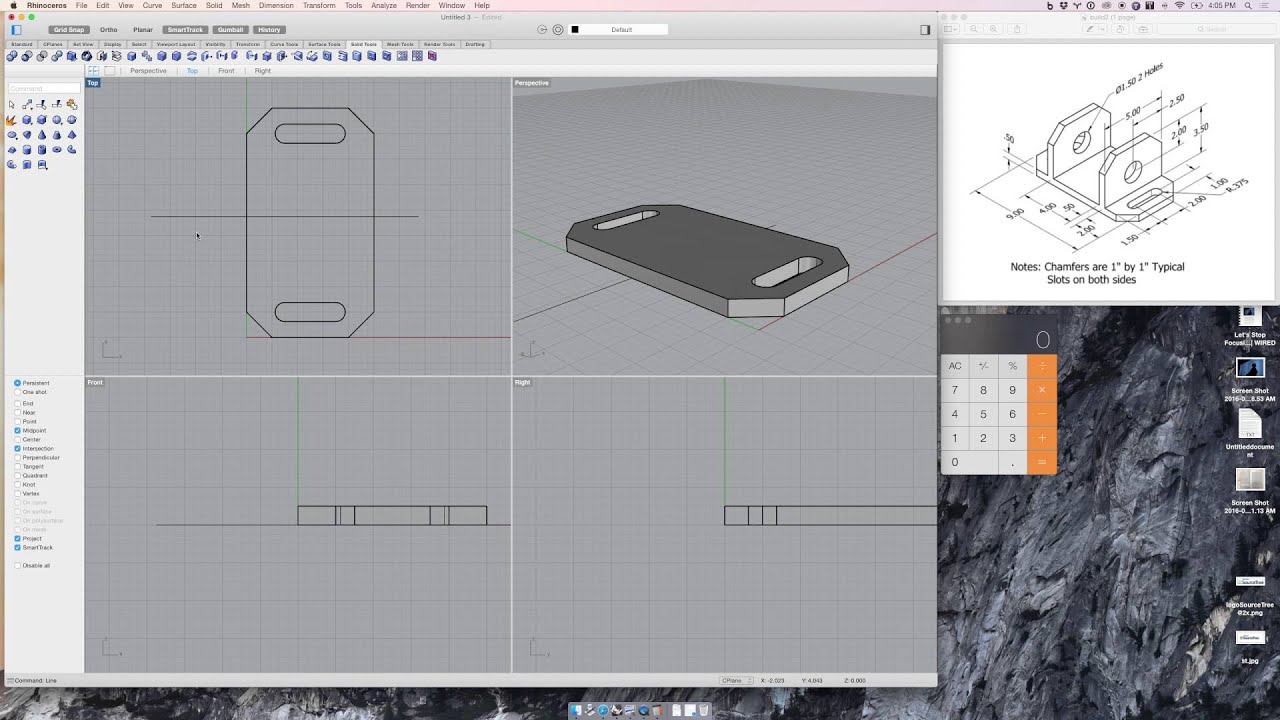Click the 7 key on Calculator
Image resolution: width=1280 pixels, height=720 pixels.
(955, 390)
